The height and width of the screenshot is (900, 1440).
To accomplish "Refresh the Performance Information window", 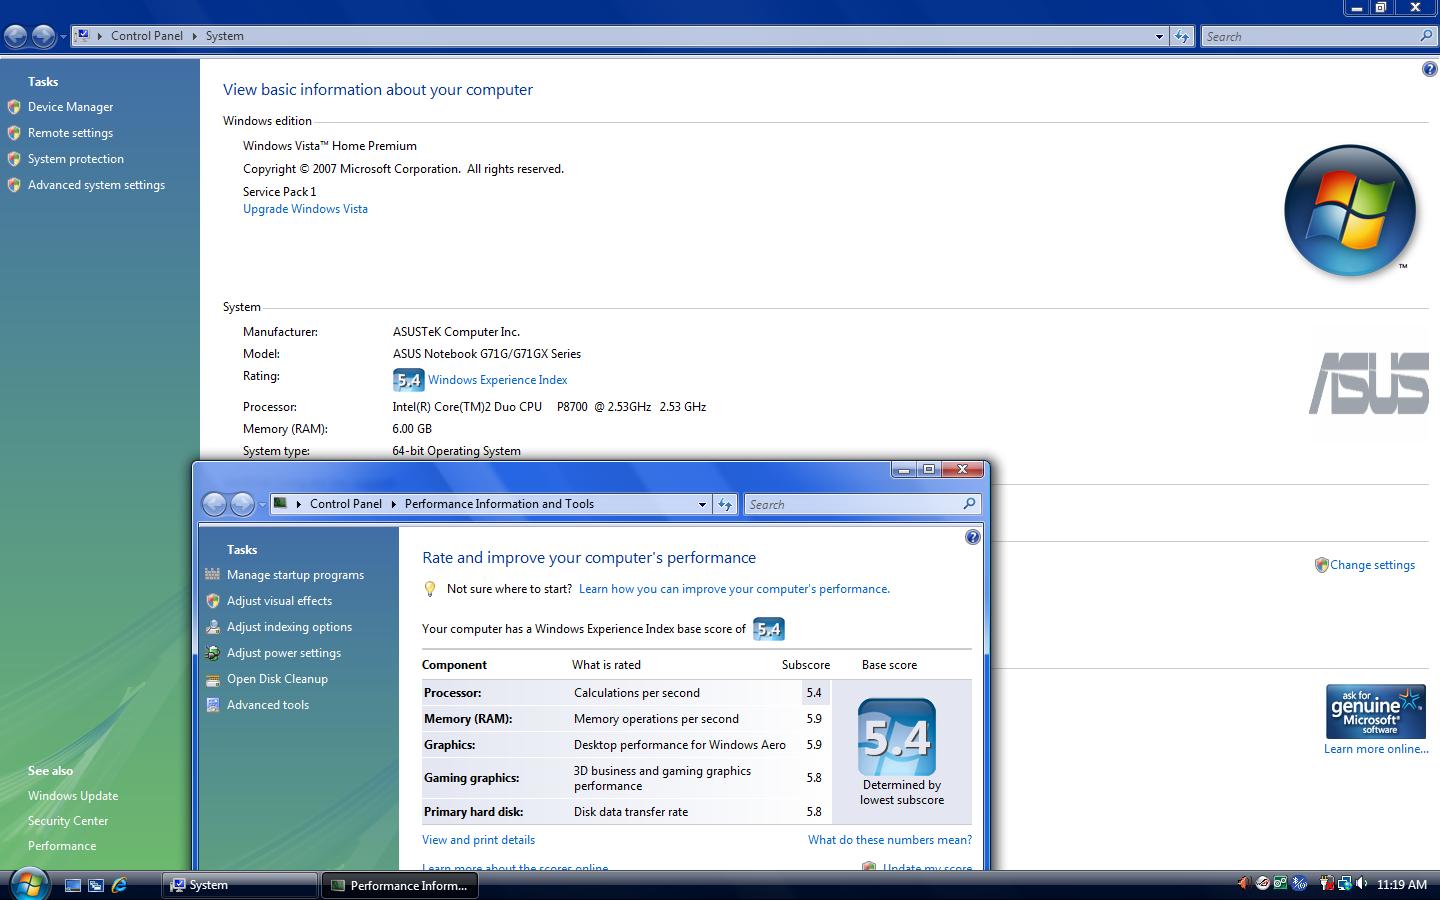I will click(x=725, y=504).
